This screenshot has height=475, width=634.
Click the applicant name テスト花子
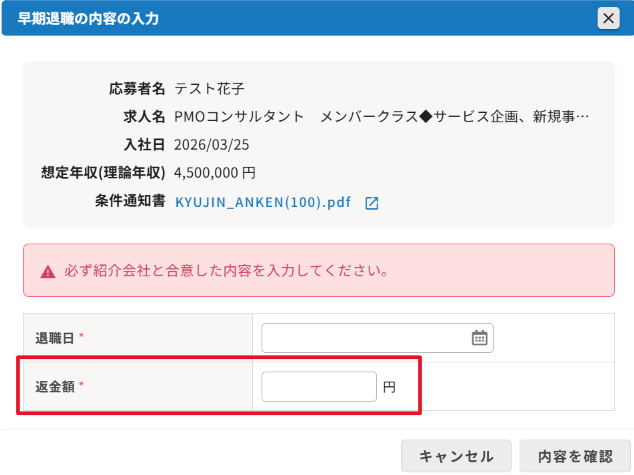point(209,89)
